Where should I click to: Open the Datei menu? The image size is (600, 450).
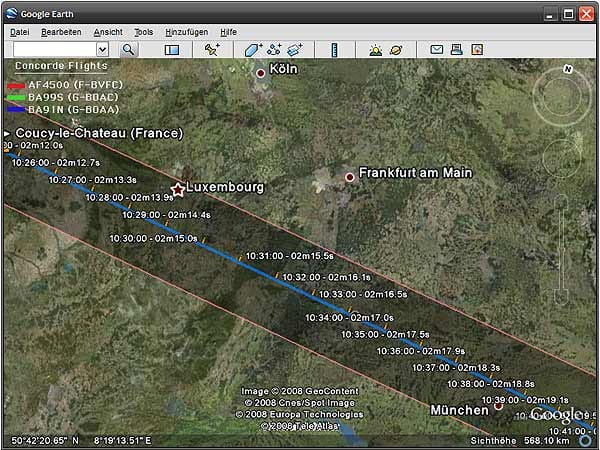(20, 32)
